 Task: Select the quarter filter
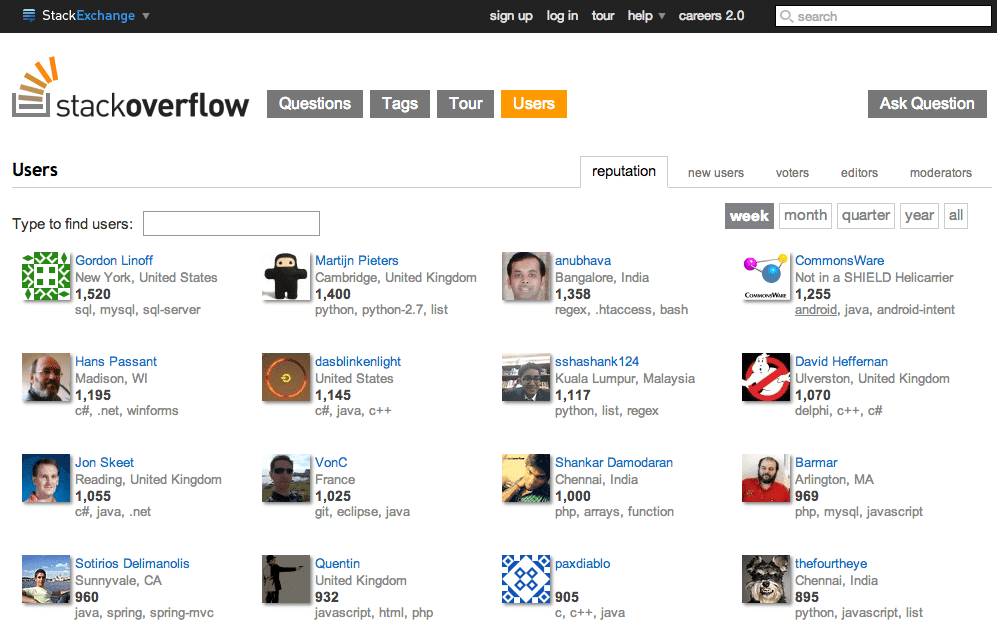pos(865,216)
